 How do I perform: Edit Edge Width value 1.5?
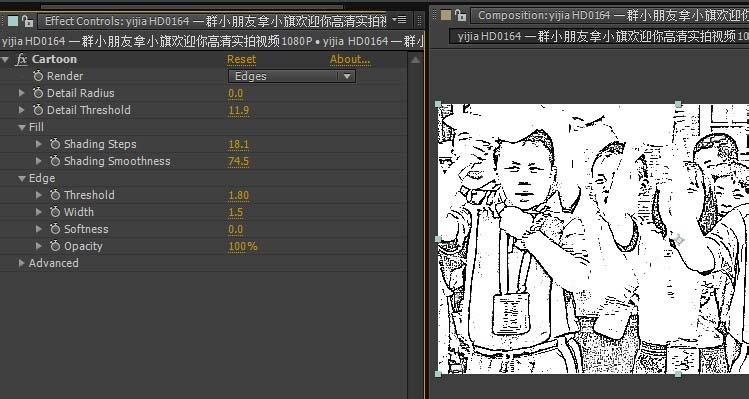(235, 213)
